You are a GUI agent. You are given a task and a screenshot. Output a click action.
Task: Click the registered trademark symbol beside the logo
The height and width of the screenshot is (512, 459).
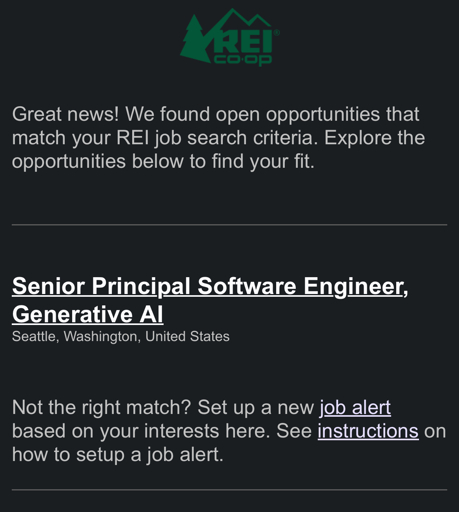(277, 33)
